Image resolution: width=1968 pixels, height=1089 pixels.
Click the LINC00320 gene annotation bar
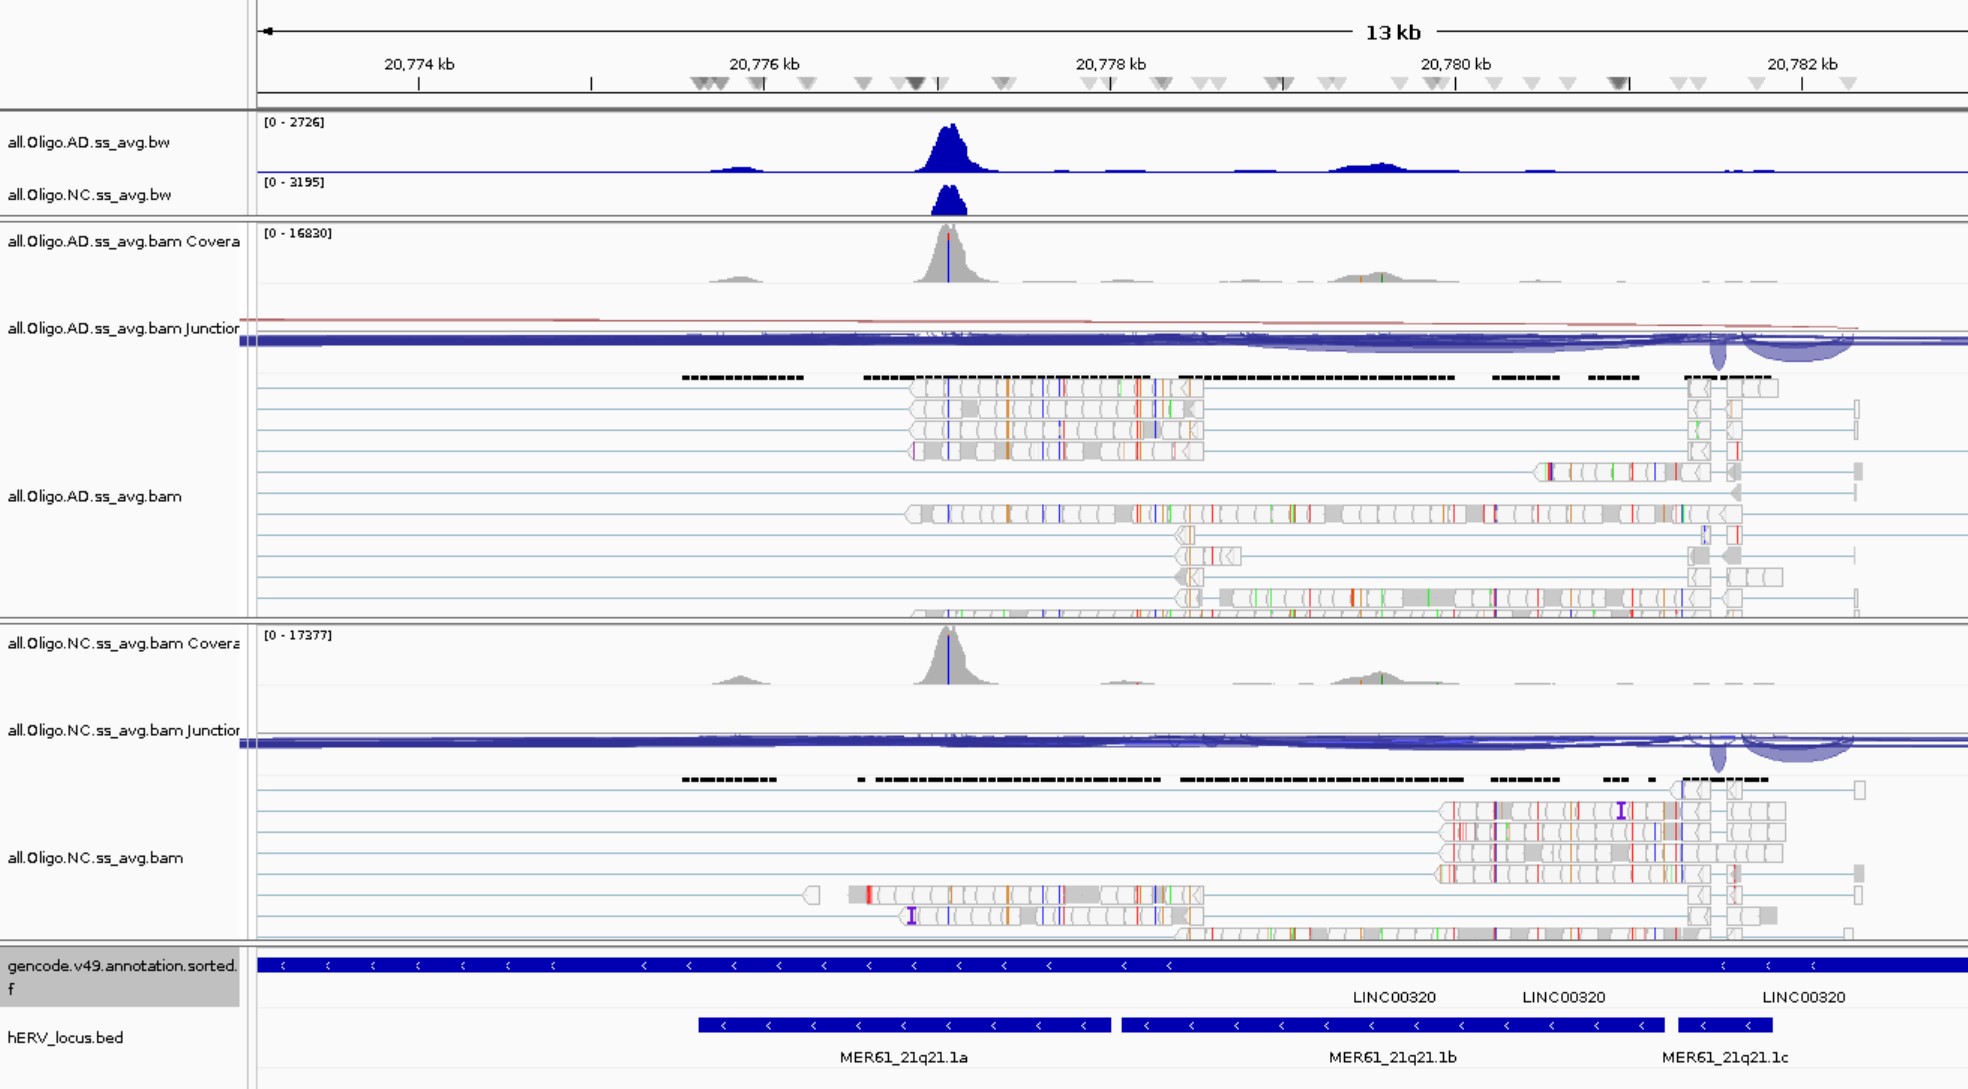click(1112, 965)
